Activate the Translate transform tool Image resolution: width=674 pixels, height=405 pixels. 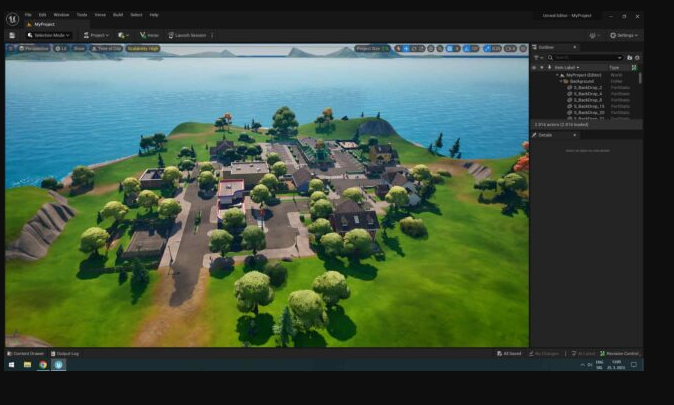[x=406, y=49]
